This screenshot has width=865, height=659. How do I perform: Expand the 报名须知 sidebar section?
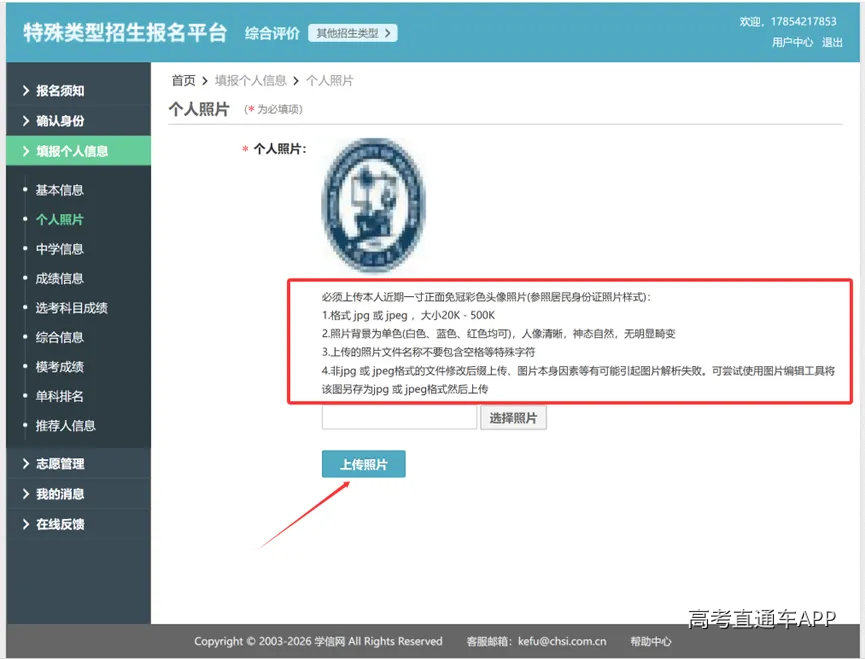point(78,90)
